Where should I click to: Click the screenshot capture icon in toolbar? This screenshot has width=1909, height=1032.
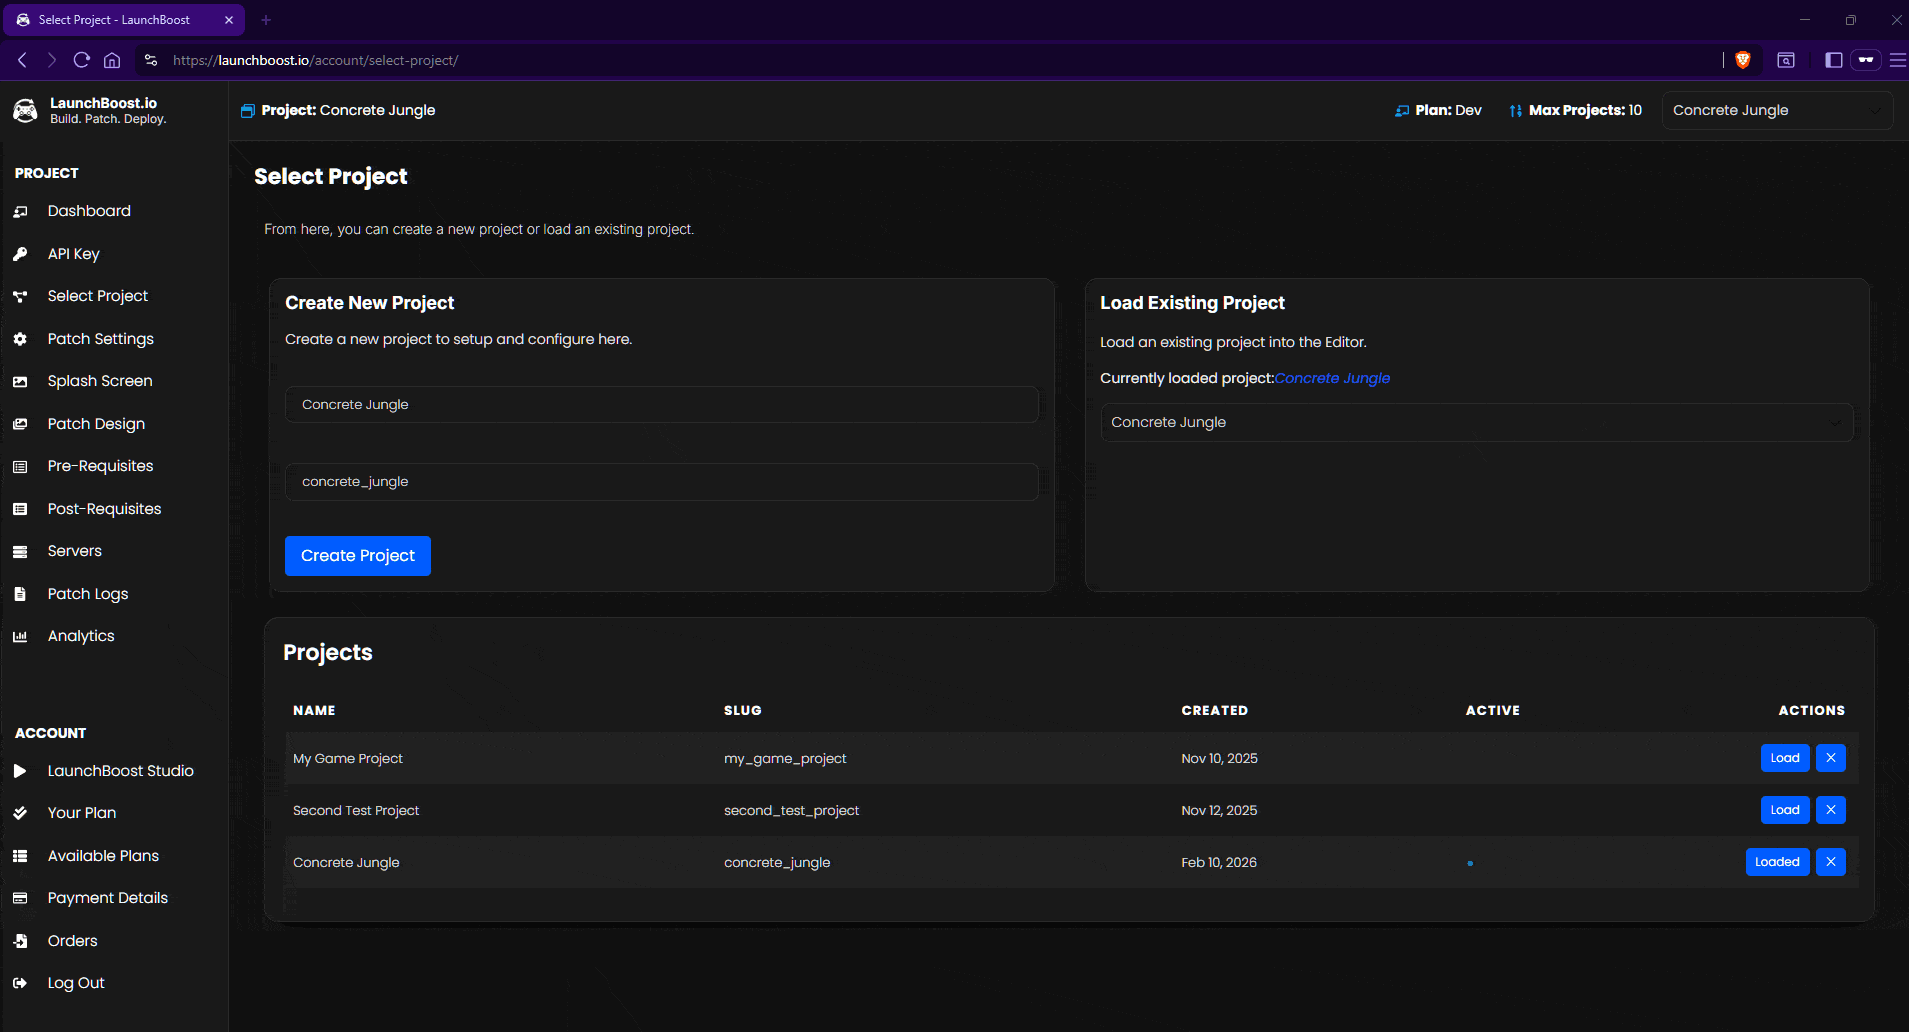(x=1786, y=60)
